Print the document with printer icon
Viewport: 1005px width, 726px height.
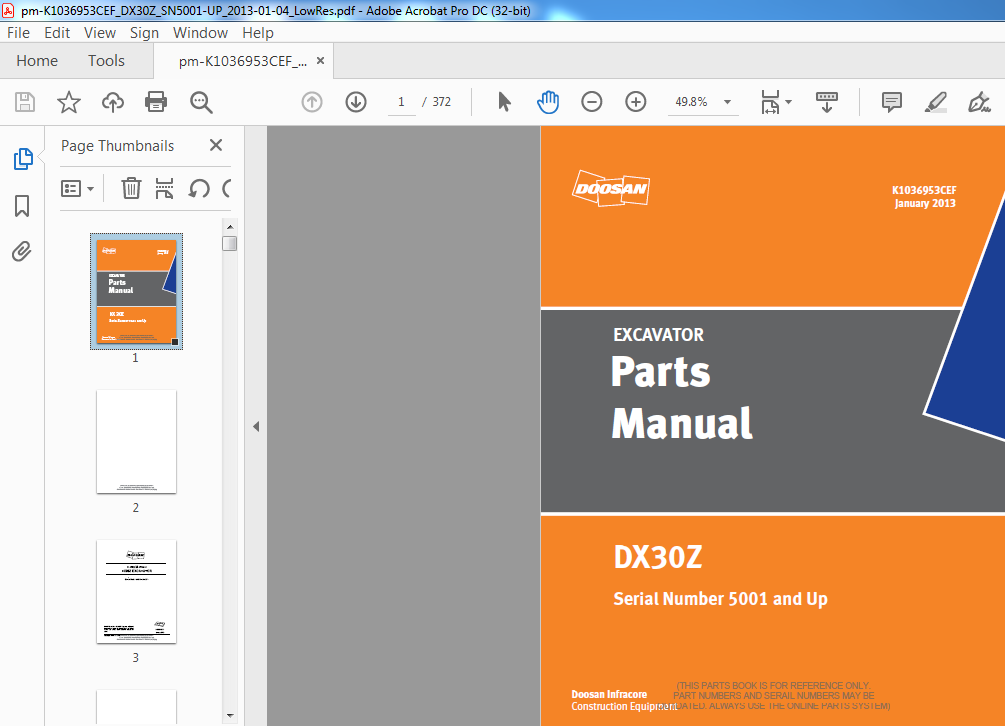click(x=156, y=102)
